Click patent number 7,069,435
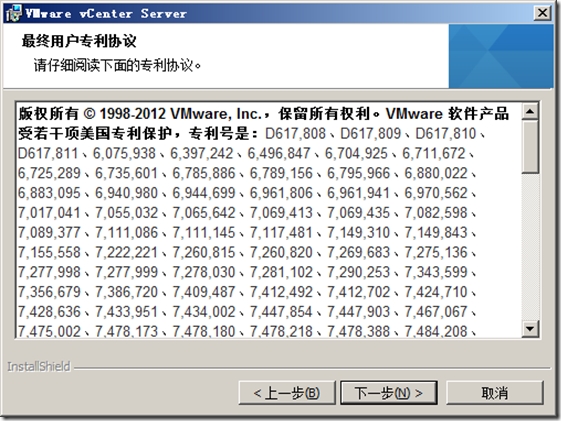 [x=358, y=213]
